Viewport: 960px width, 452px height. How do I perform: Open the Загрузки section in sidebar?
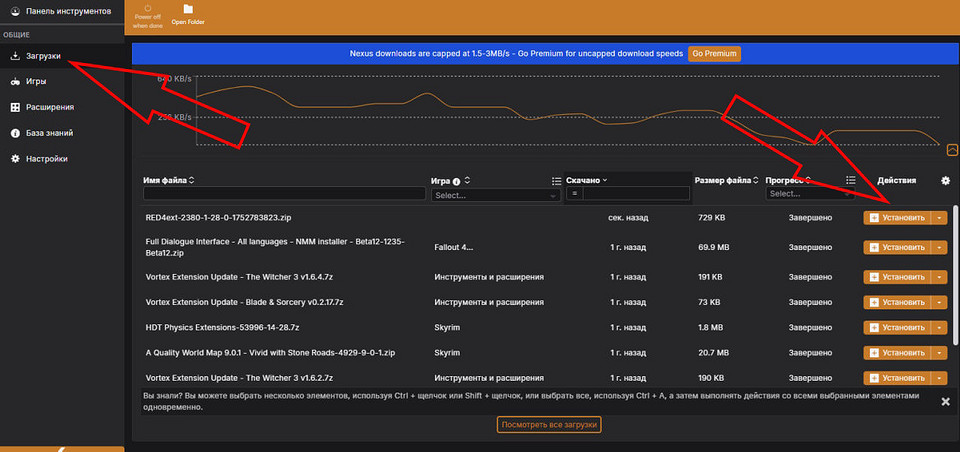pyautogui.click(x=43, y=56)
